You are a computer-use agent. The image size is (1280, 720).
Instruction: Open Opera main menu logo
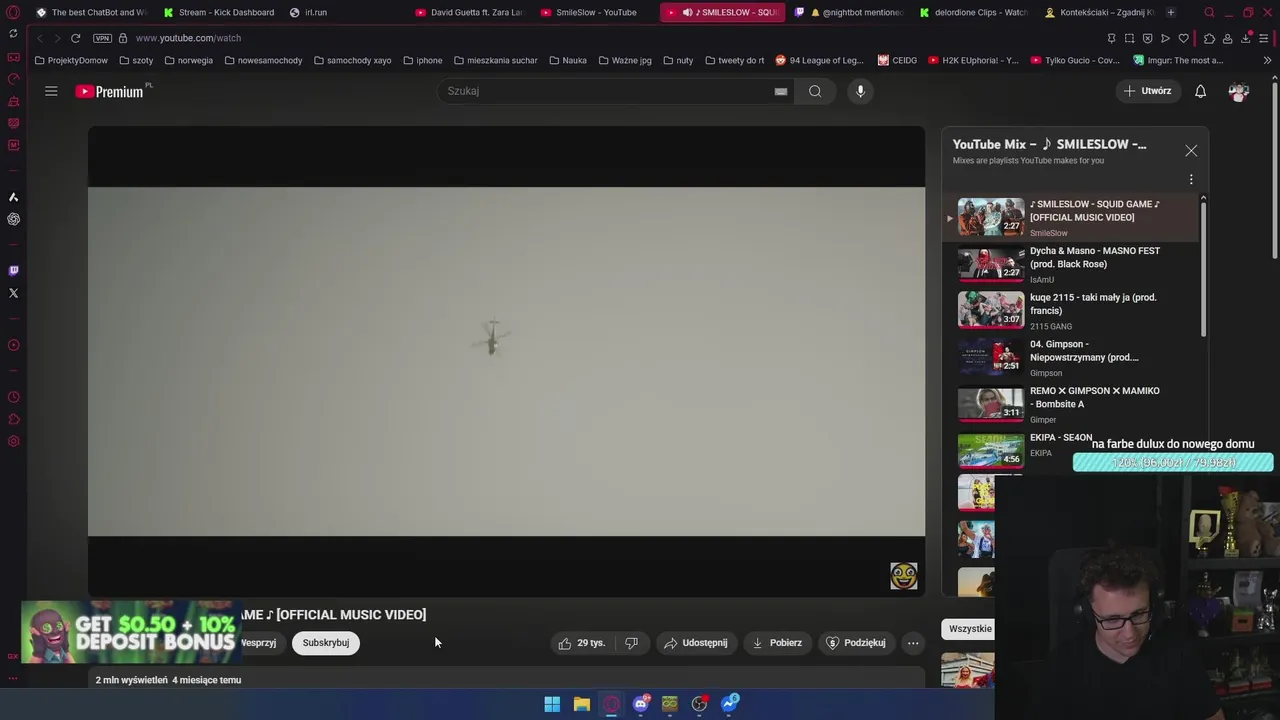tap(13, 13)
